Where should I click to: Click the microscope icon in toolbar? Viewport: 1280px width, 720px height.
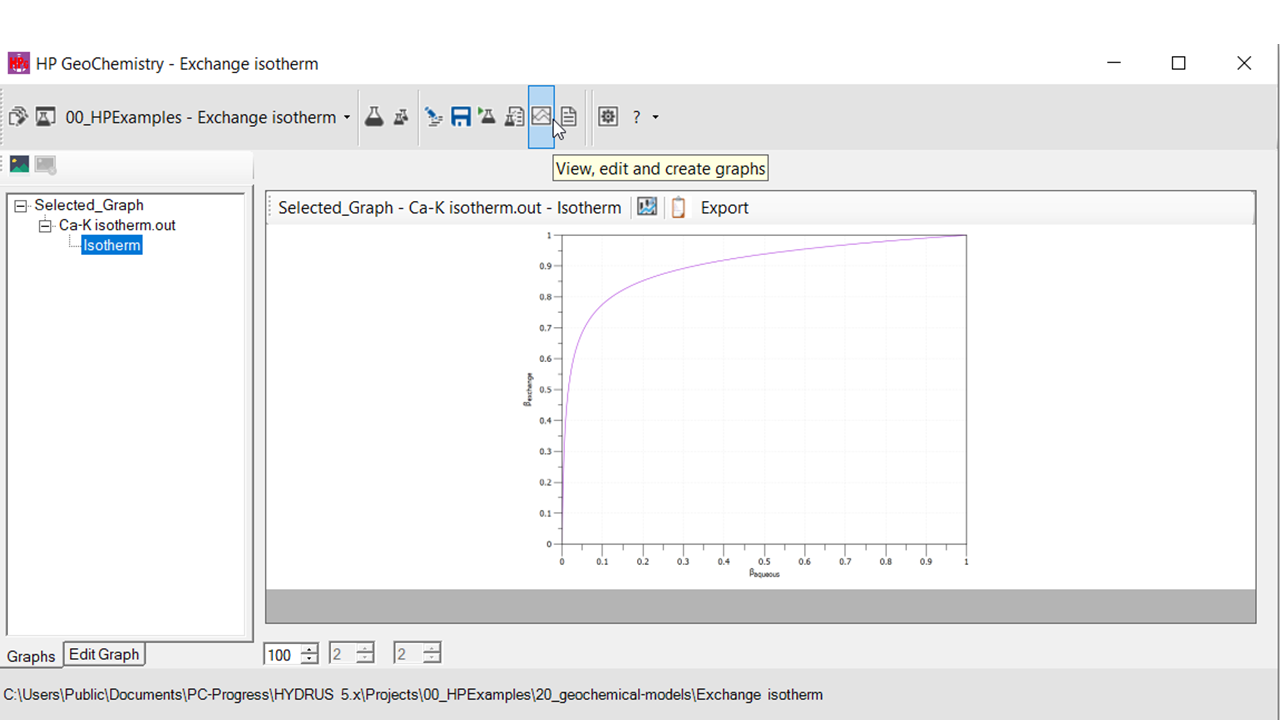[x=433, y=117]
